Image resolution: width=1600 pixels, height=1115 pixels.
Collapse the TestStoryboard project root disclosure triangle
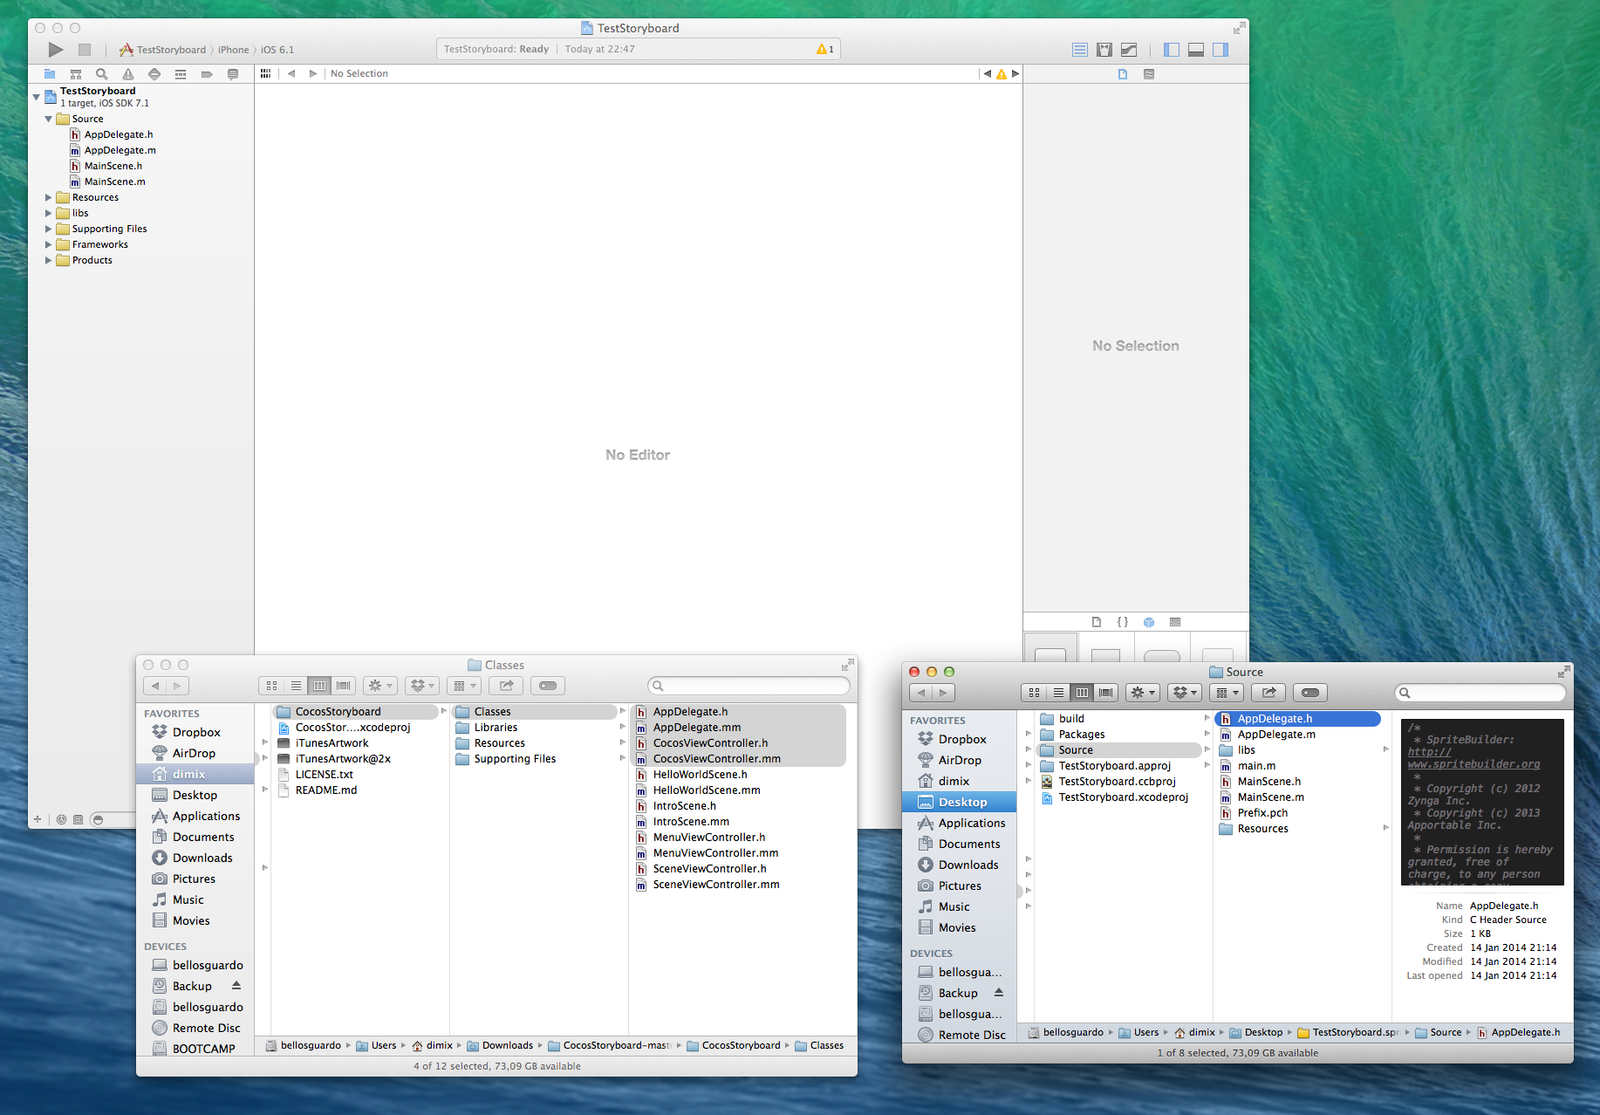[36, 97]
